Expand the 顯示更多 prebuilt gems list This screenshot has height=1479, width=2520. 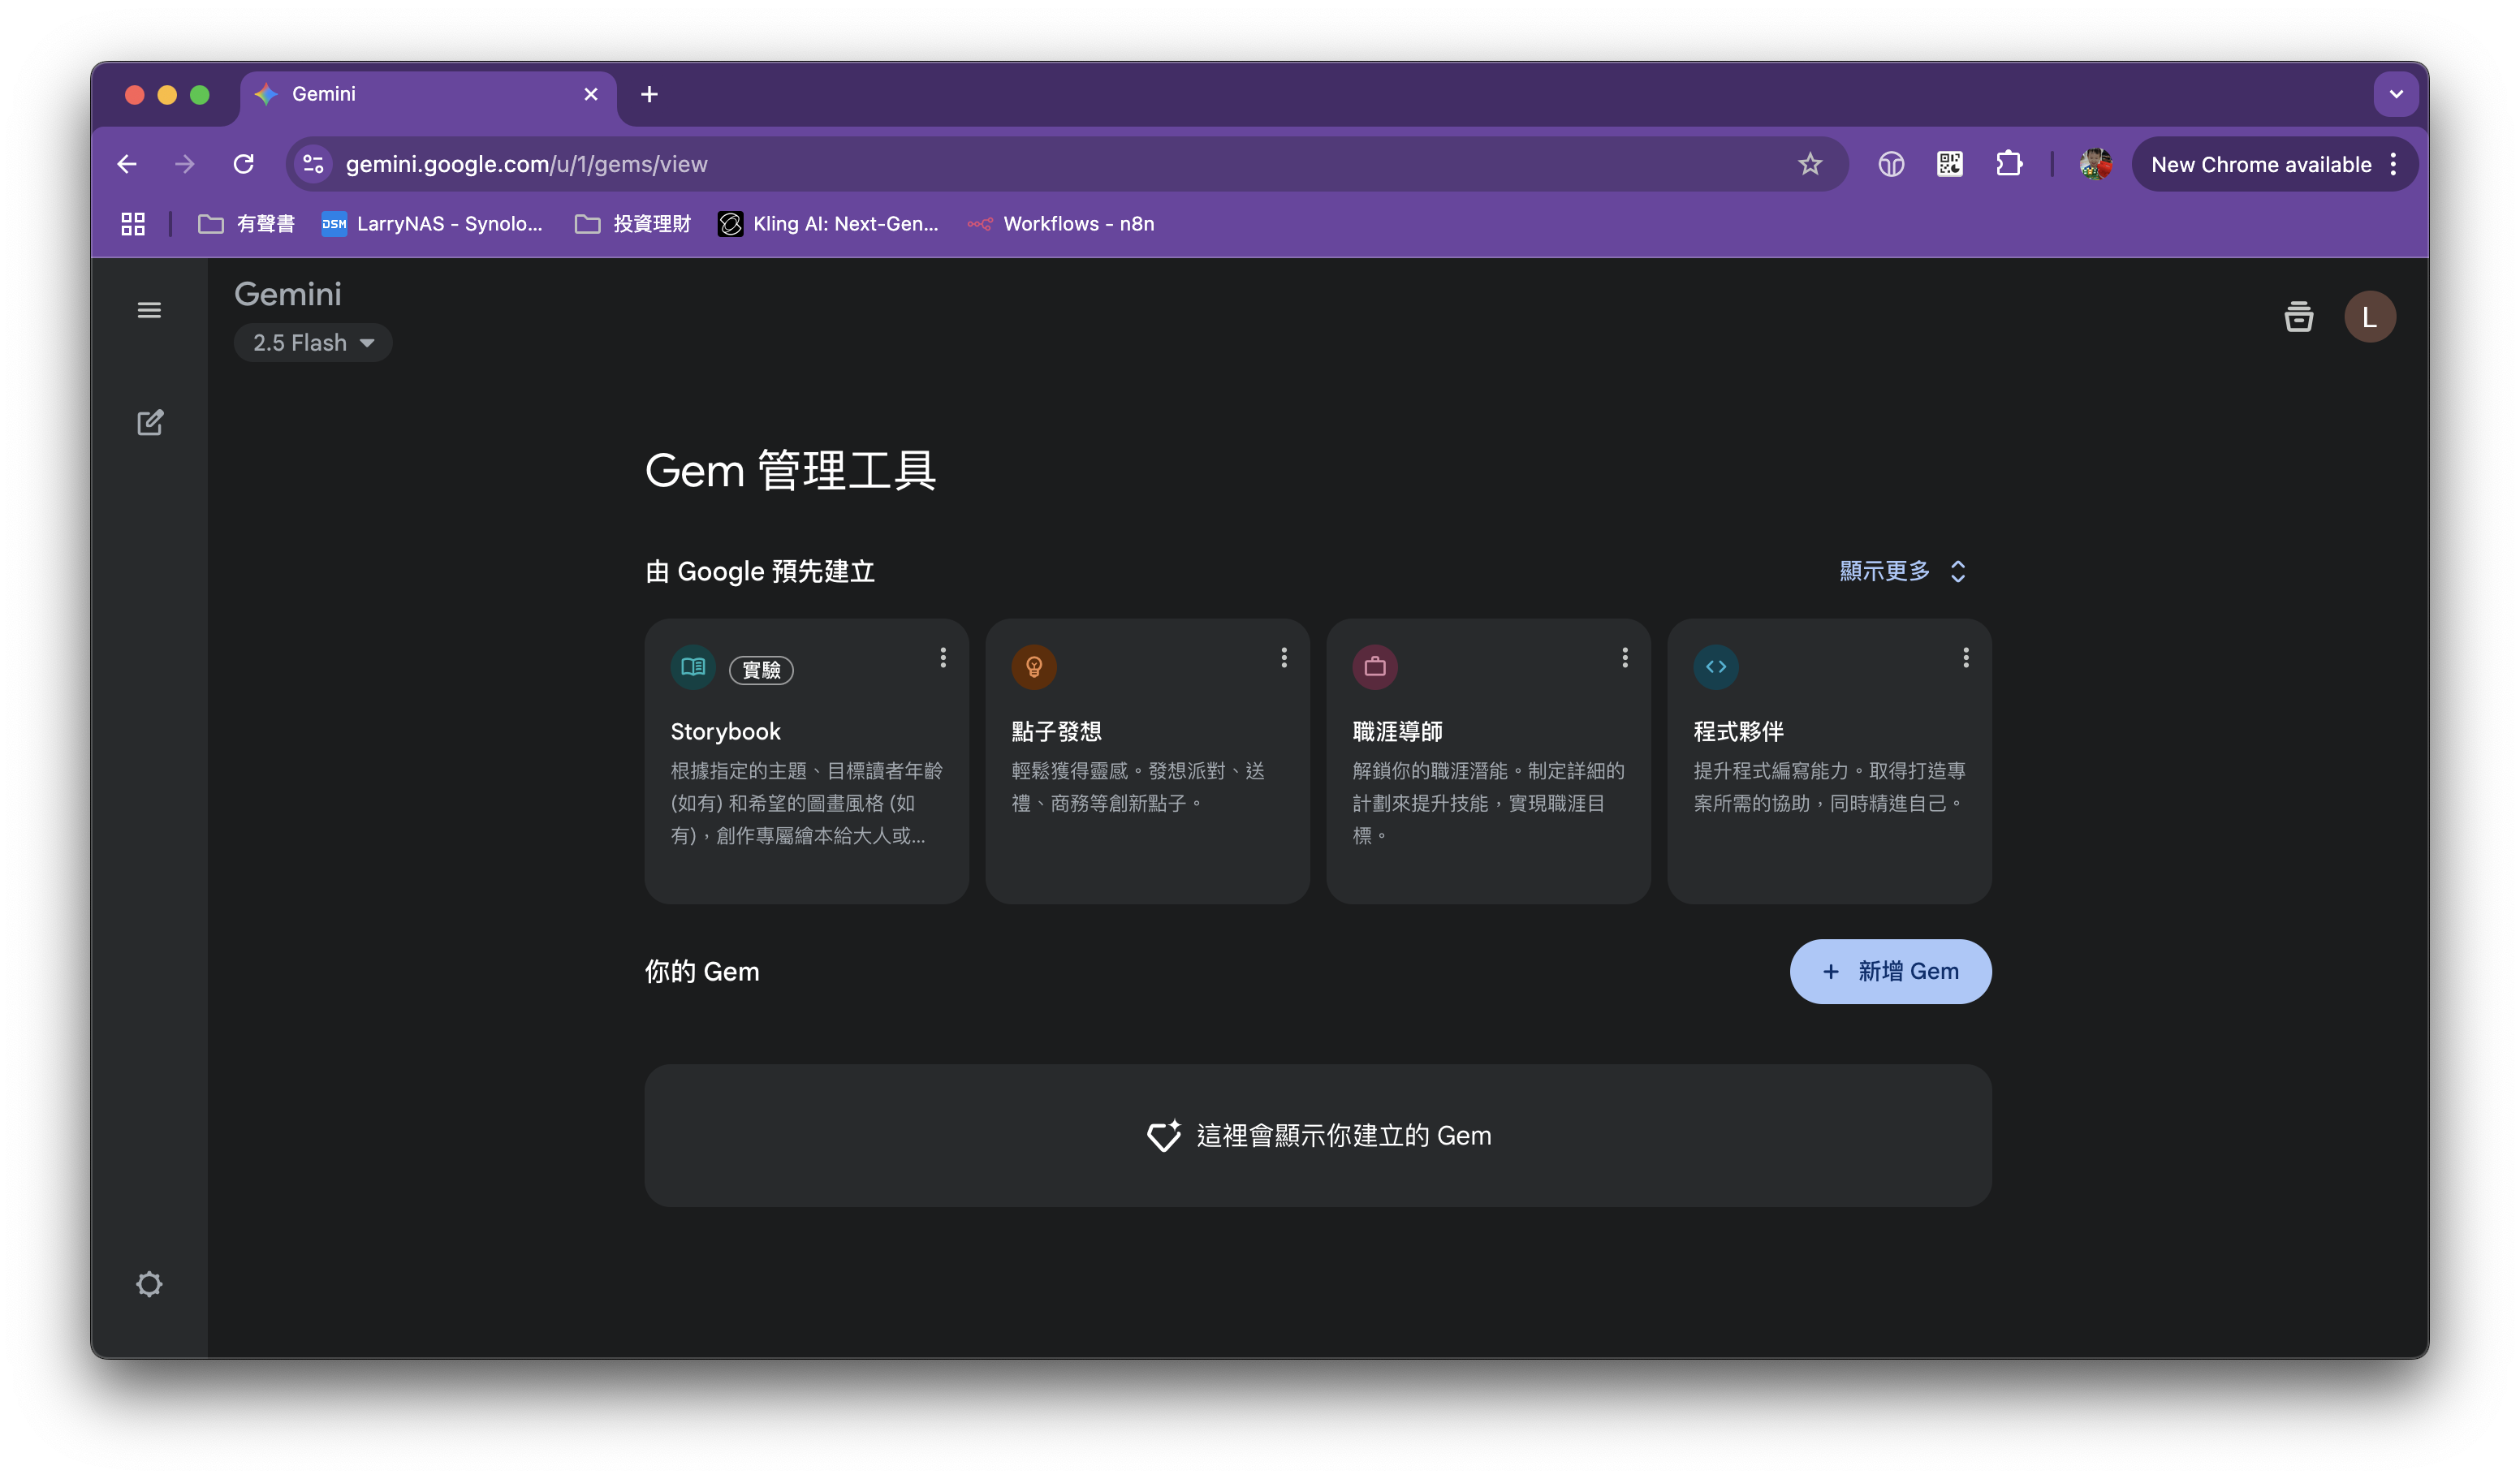1903,571
